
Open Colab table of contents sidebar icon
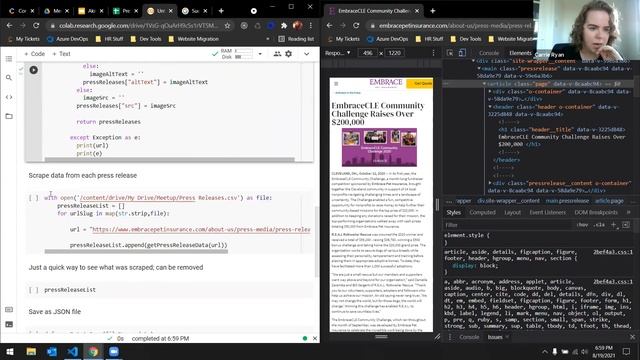click(9, 59)
